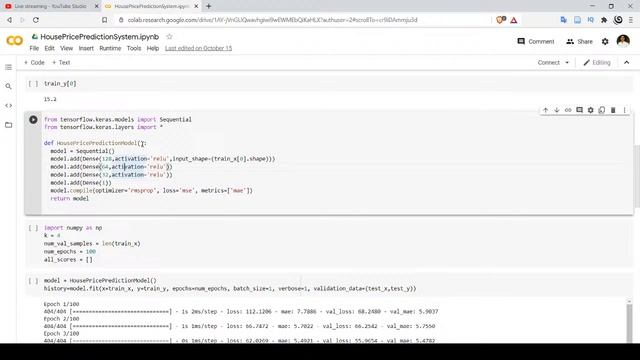Run the import numpy cell
This screenshot has width=640, height=360.
click(x=33, y=228)
